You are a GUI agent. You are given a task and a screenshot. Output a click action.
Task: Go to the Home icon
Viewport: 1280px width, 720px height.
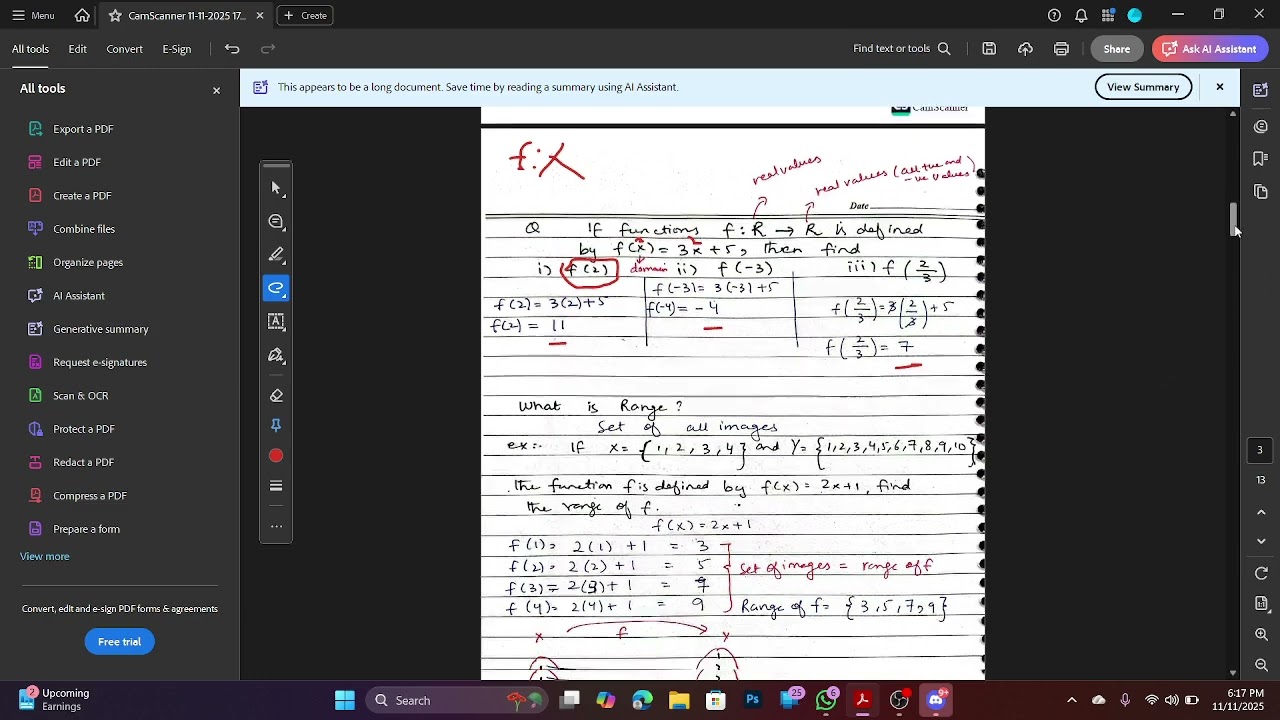(82, 15)
